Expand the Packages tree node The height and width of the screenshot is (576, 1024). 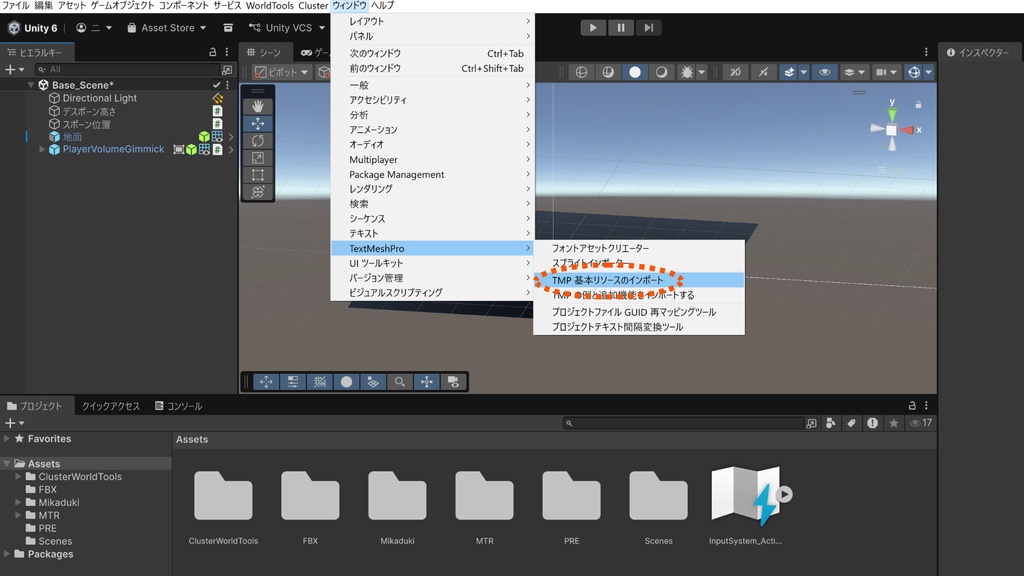(7, 554)
